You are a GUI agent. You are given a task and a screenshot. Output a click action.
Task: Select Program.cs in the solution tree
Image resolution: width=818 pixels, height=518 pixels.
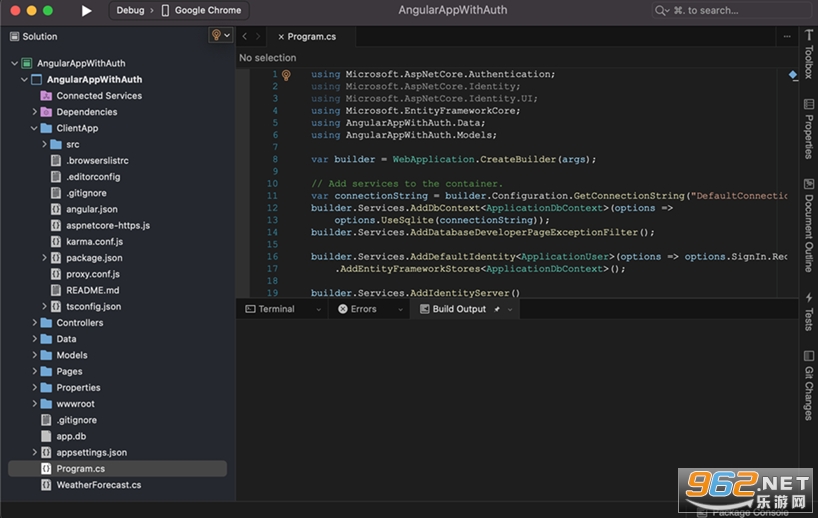tap(117, 468)
